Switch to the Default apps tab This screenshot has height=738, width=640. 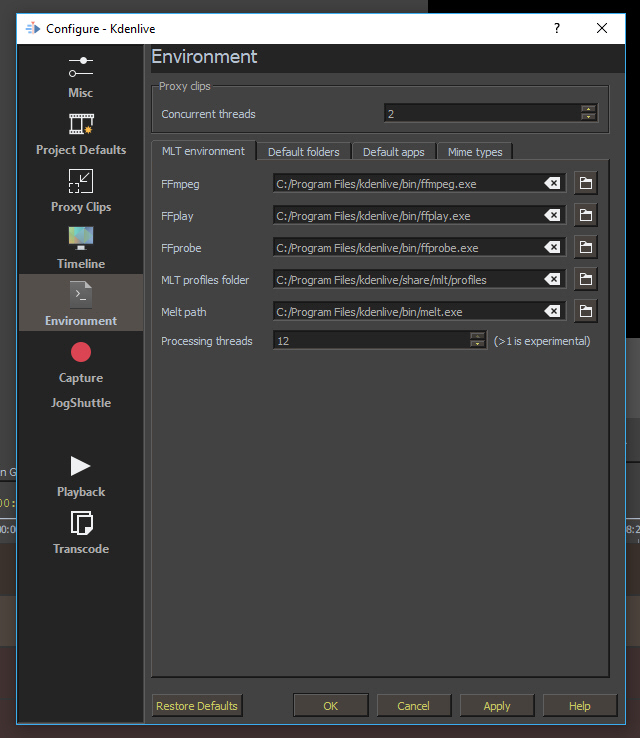coord(393,152)
